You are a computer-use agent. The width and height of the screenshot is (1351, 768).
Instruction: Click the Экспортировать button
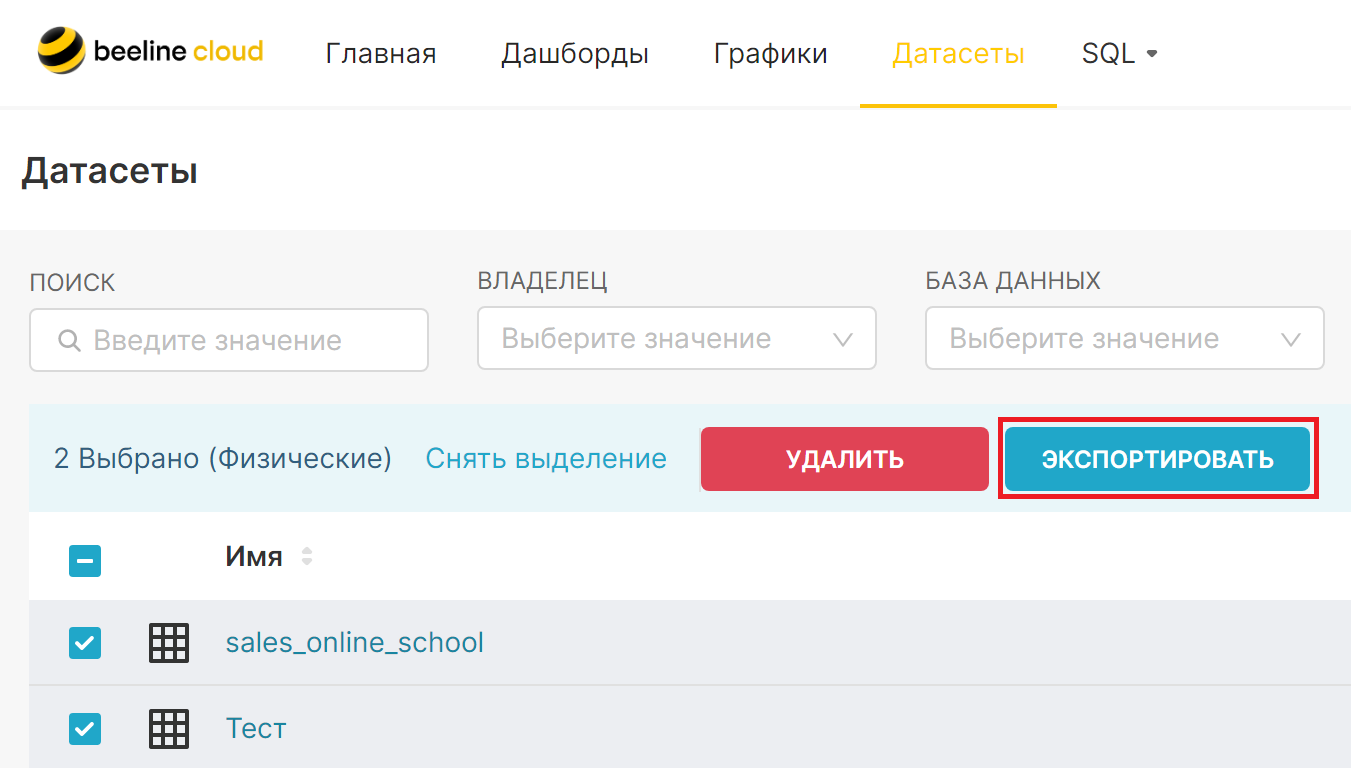[x=1158, y=459]
